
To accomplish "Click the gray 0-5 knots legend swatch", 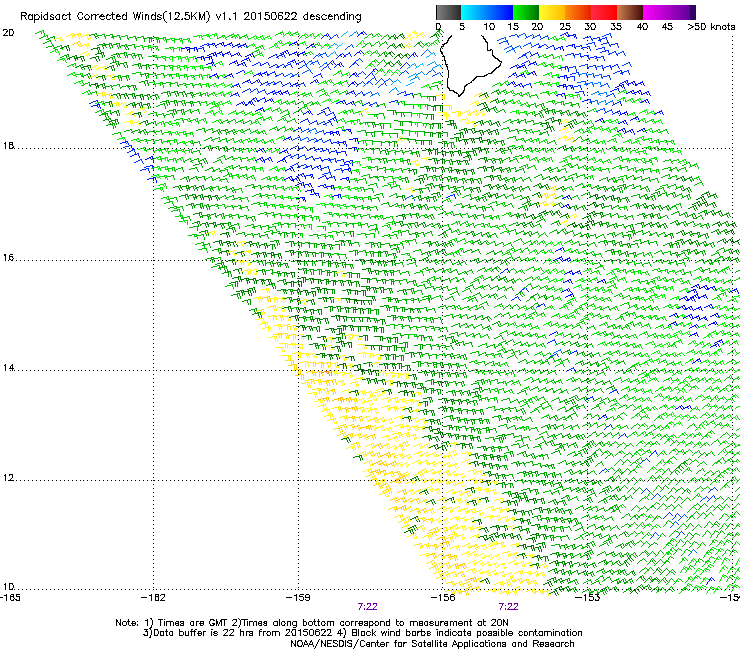I will tap(448, 12).
